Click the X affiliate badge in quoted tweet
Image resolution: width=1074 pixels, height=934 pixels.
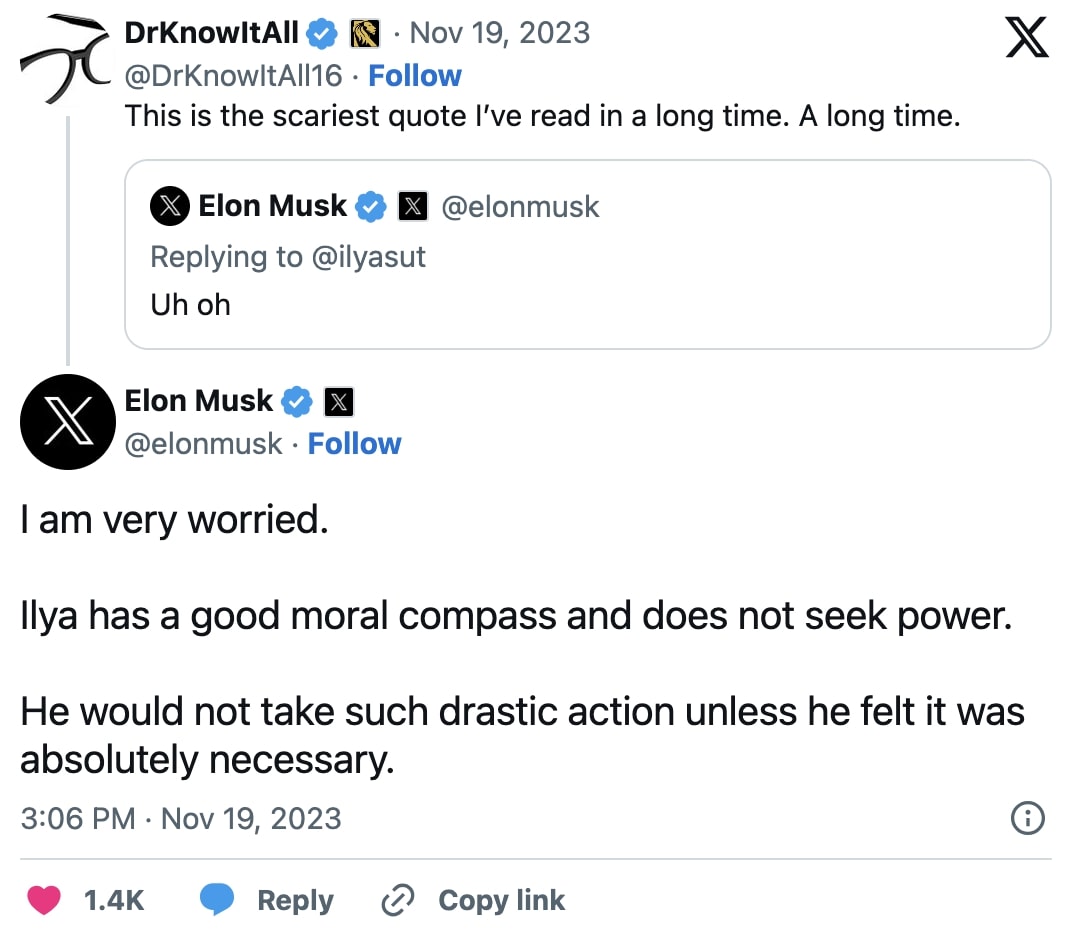[413, 207]
